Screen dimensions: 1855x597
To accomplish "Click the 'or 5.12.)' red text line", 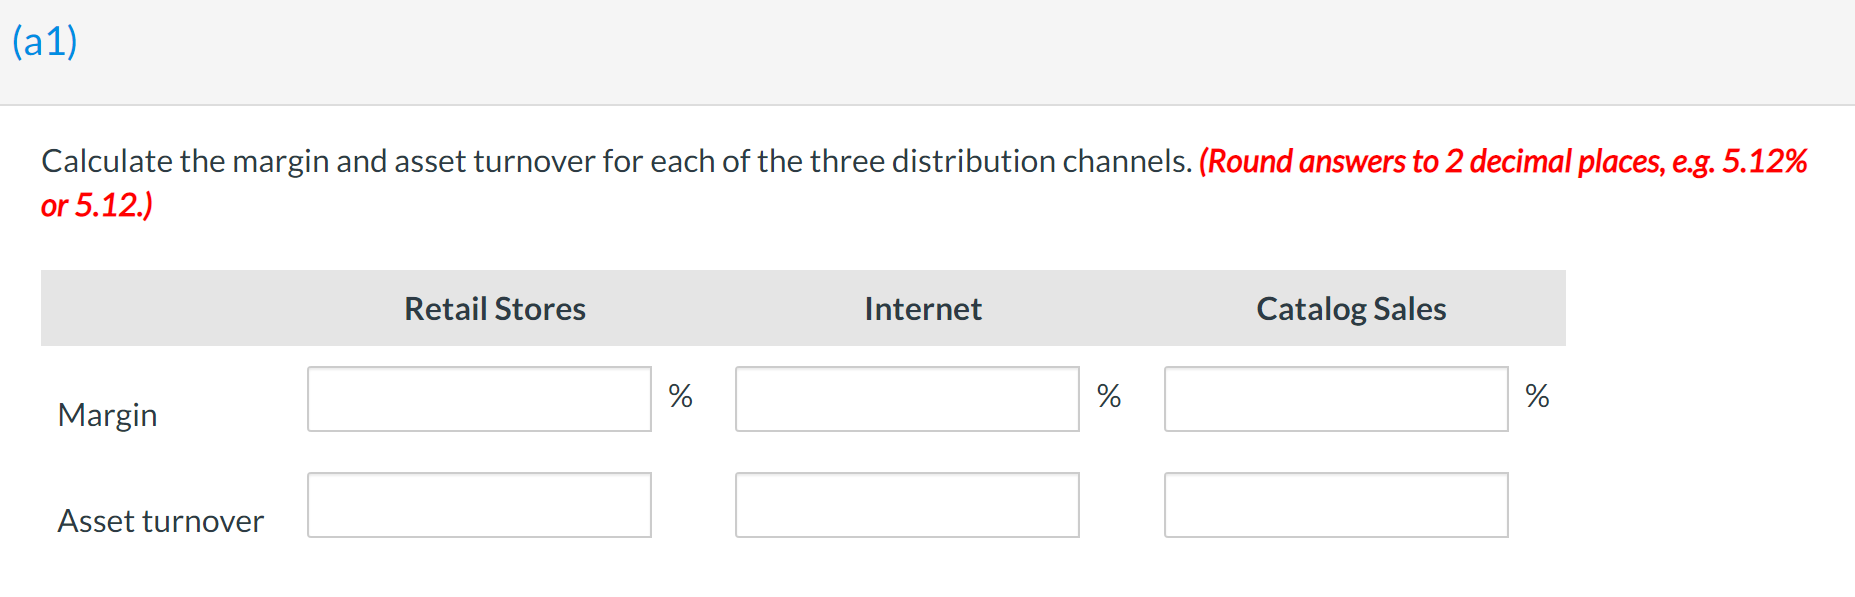I will (x=97, y=205).
